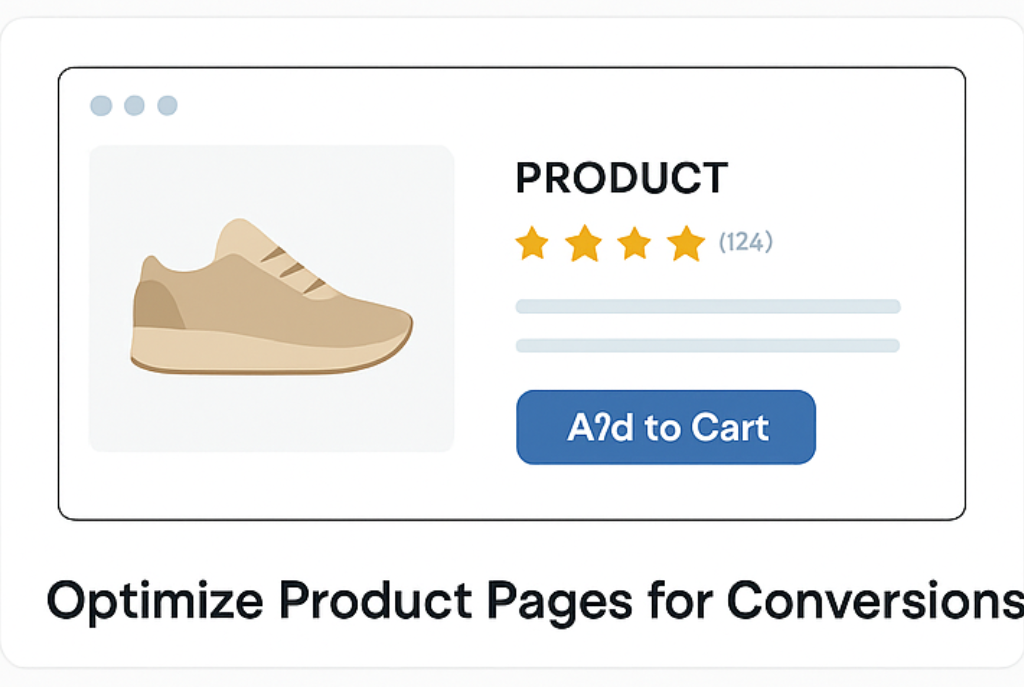Viewport: 1024px width, 687px height.
Task: Click the upper gray description line
Action: pyautogui.click(x=708, y=306)
